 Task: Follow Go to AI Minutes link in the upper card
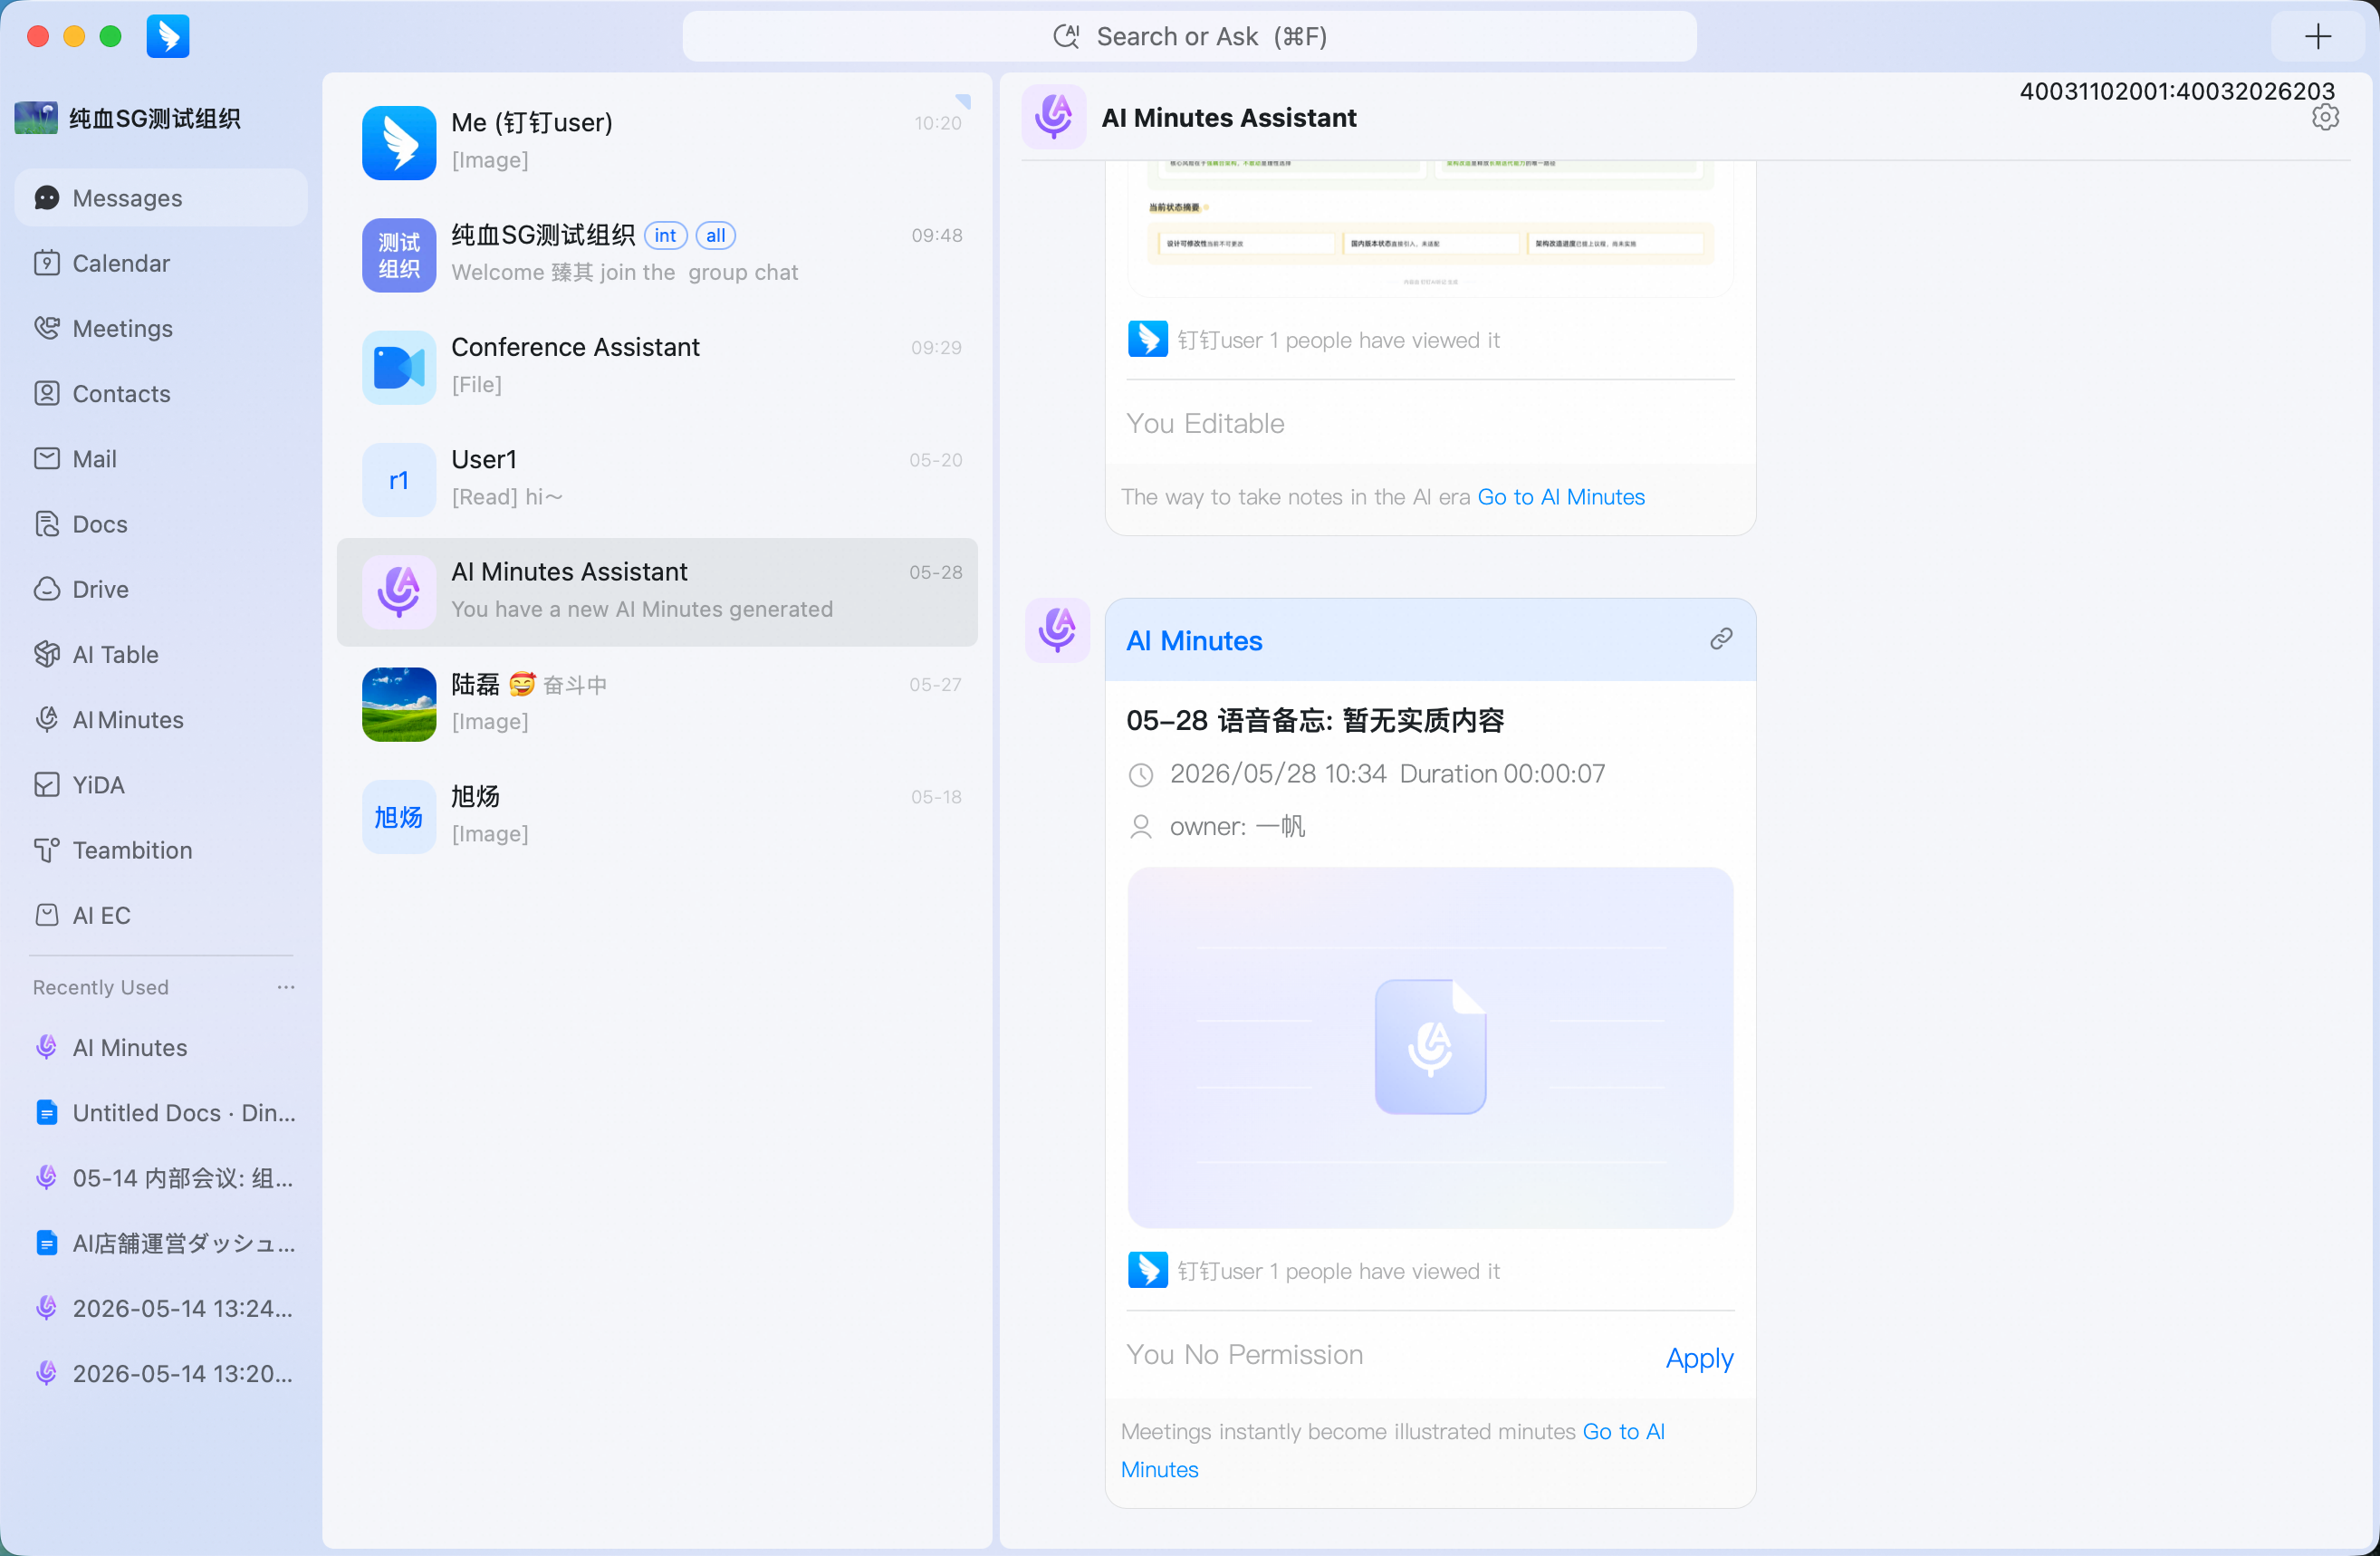1560,497
